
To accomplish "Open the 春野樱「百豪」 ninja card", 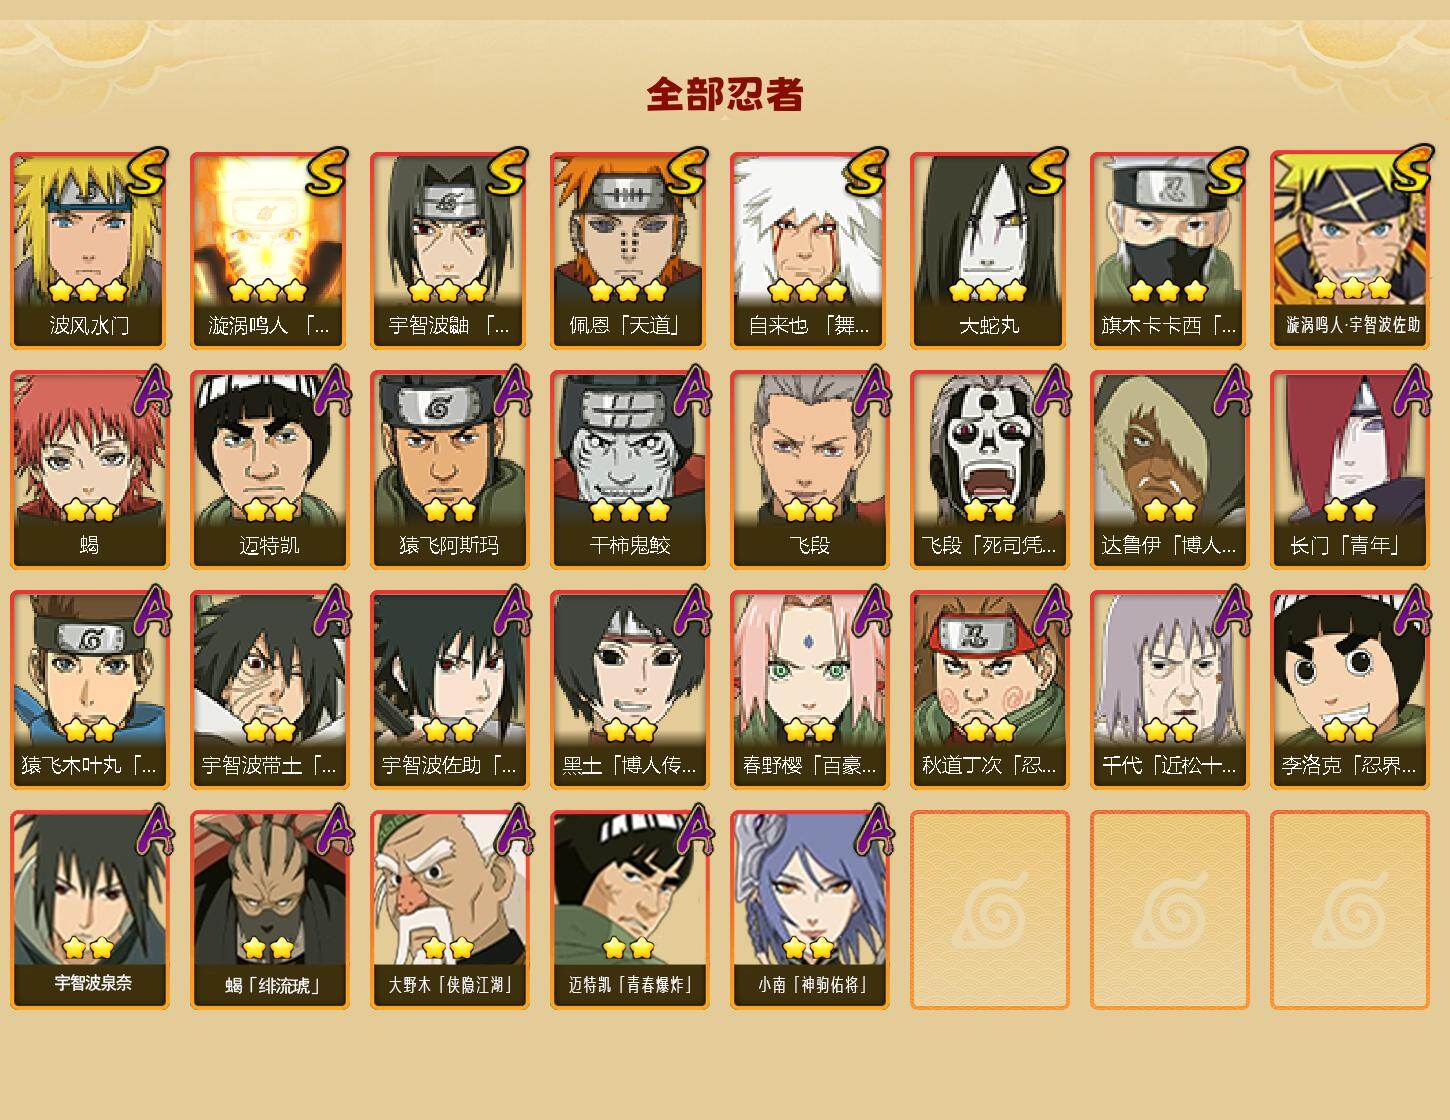I will [810, 690].
